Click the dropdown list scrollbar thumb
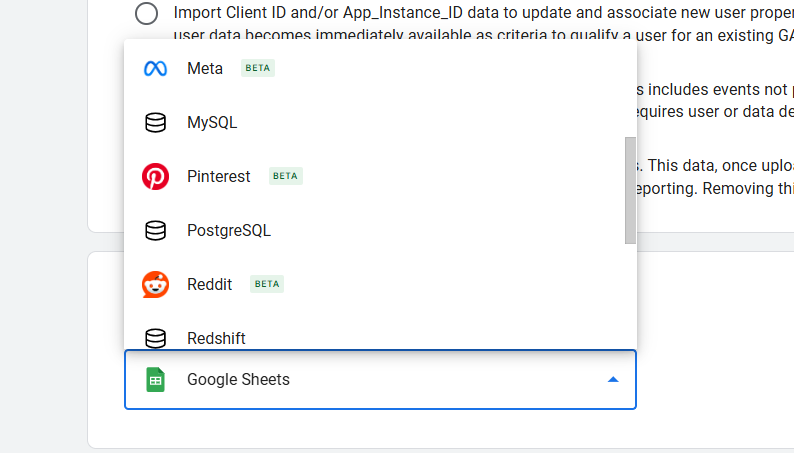 click(x=630, y=190)
